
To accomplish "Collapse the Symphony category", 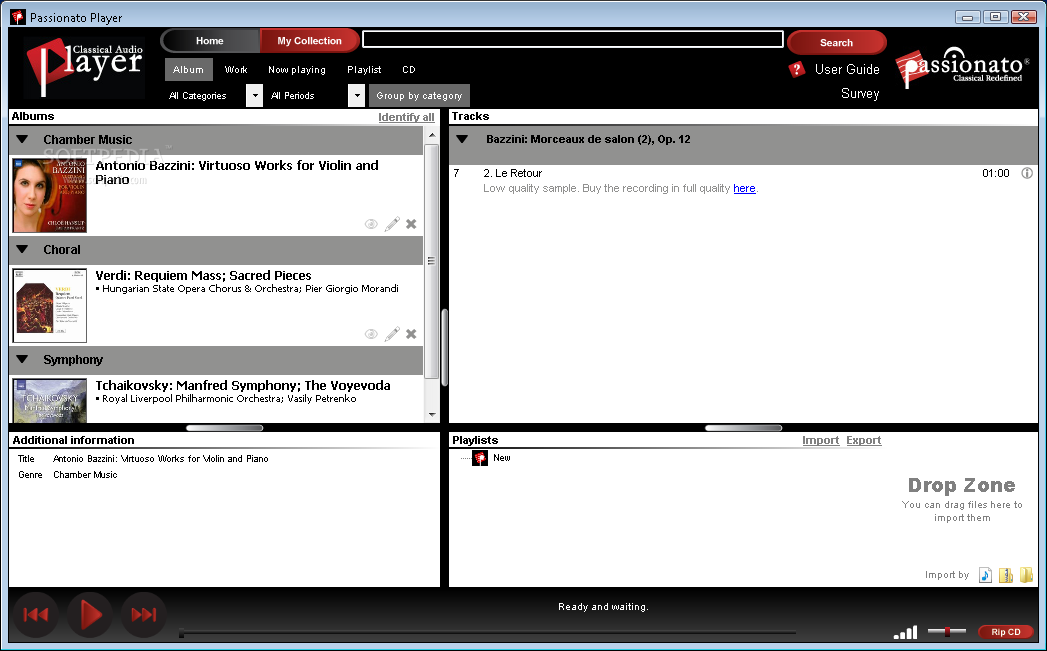I will pos(23,360).
